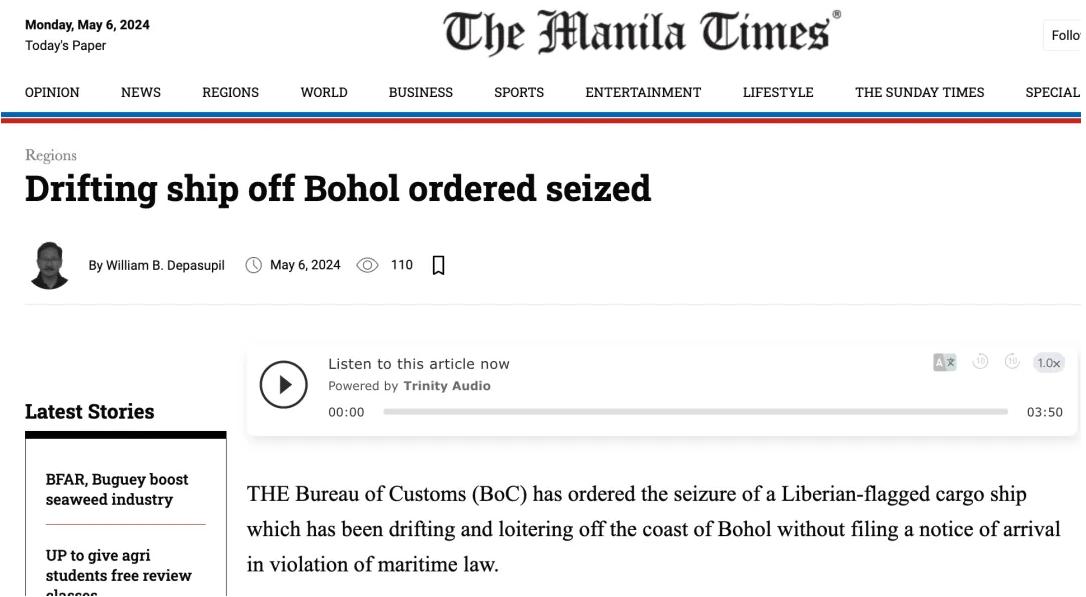This screenshot has width=1086, height=597.
Task: Click the Follow button in header
Action: tap(1064, 35)
